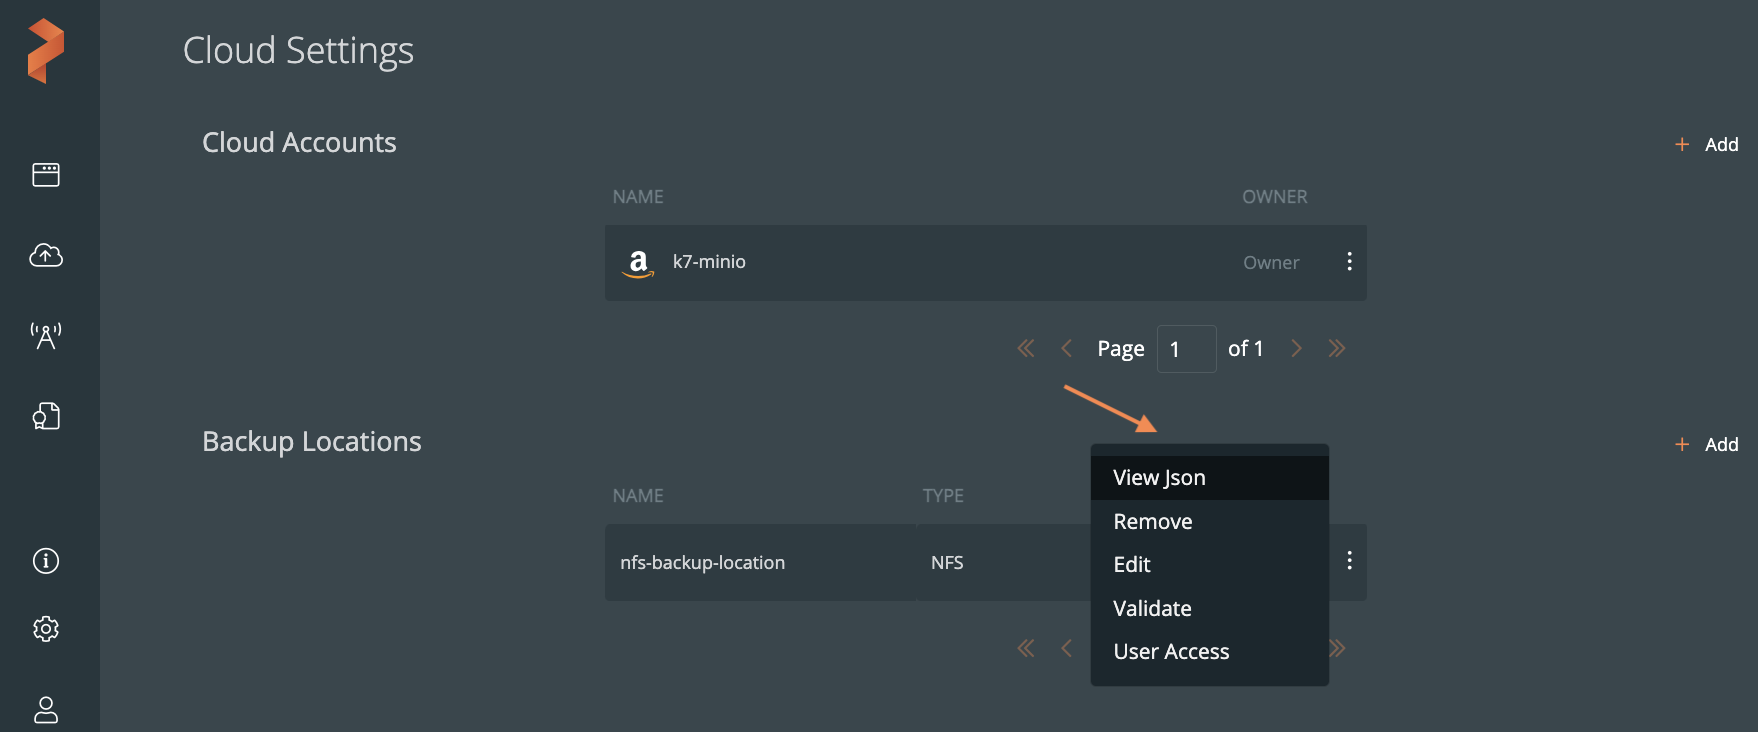Click the Cloud Accounts page number field
Image resolution: width=1758 pixels, height=732 pixels.
click(x=1186, y=349)
